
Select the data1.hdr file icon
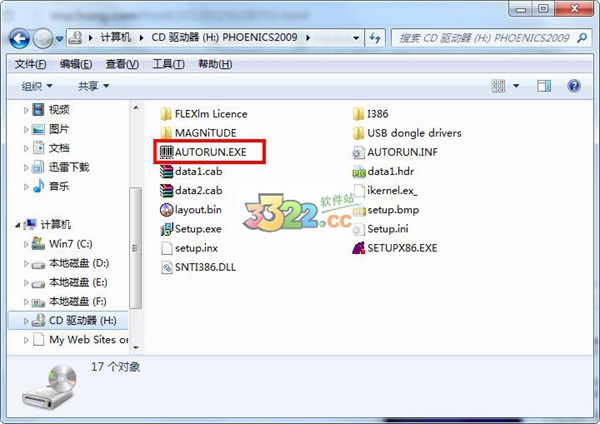tap(359, 172)
